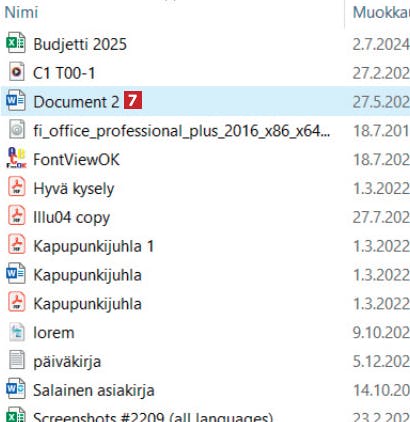This screenshot has height=422, width=410.
Task: Click the red number 7 badge
Action: [x=133, y=100]
